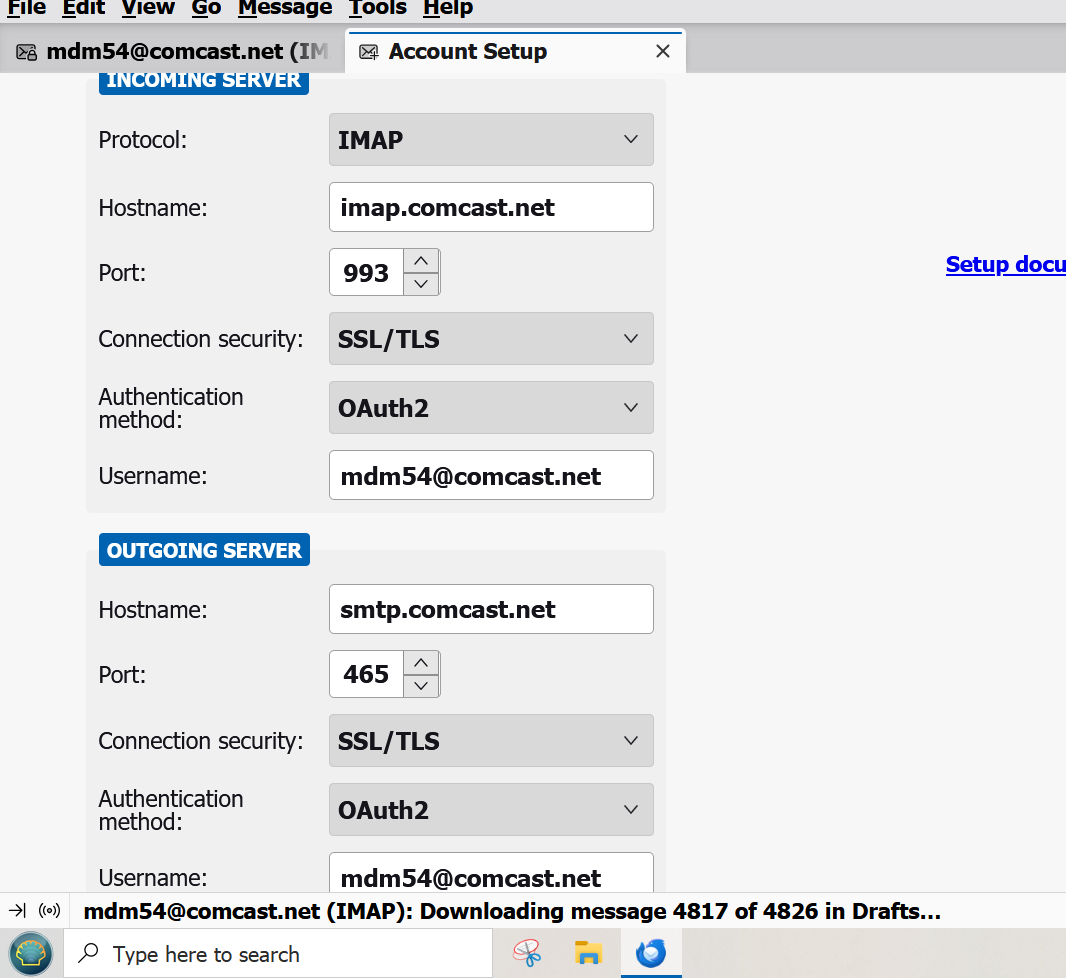Open the Setup documentation link

pyautogui.click(x=1005, y=264)
